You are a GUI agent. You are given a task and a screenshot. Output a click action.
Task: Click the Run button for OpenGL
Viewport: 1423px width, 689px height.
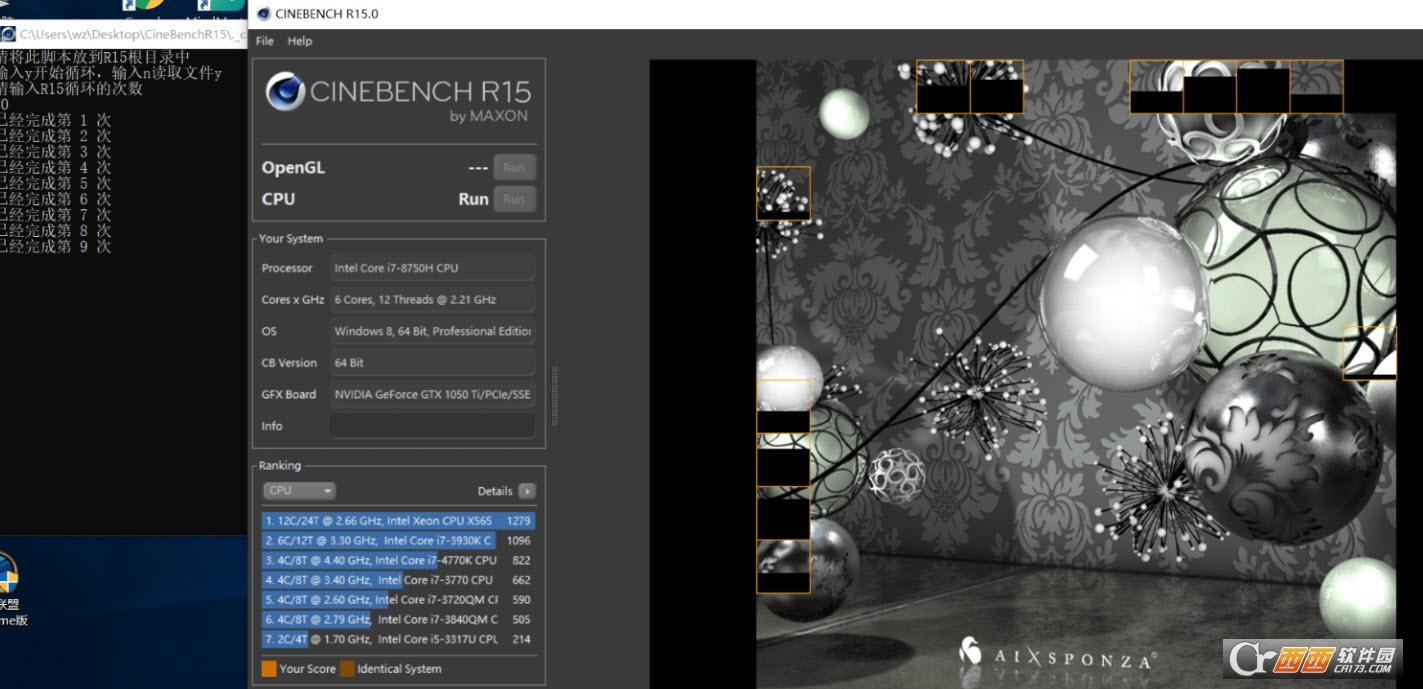tap(514, 168)
